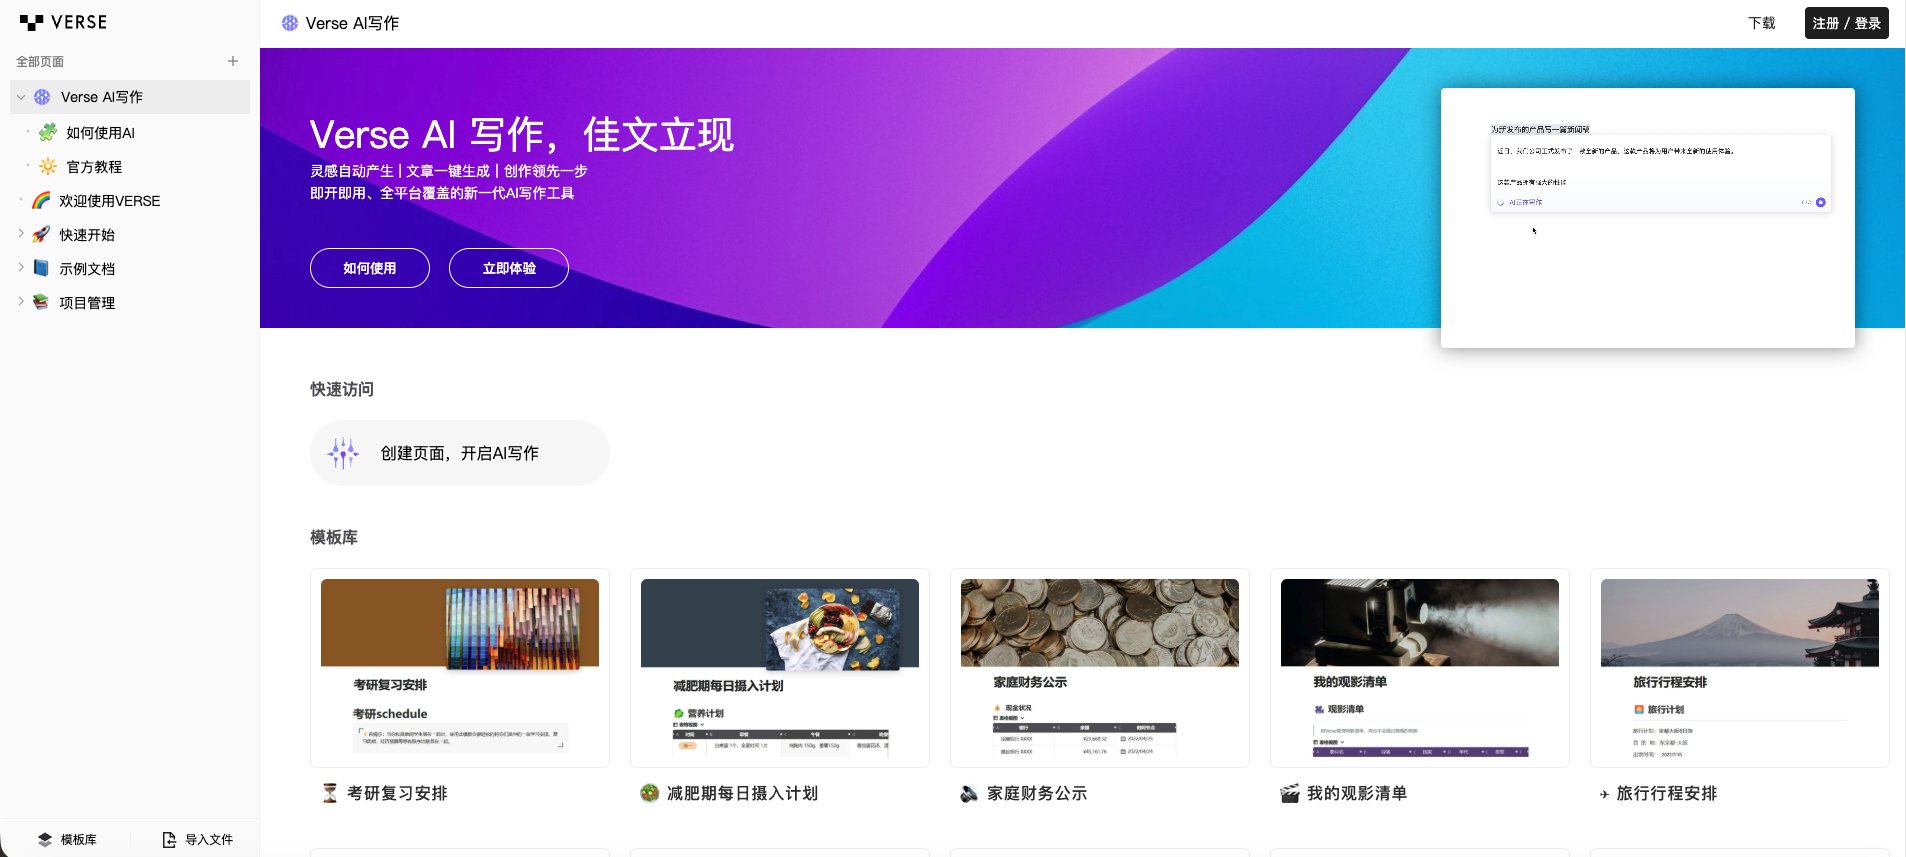Click the 我的观影清单 template title text
The image size is (1906, 857).
(x=1357, y=793)
